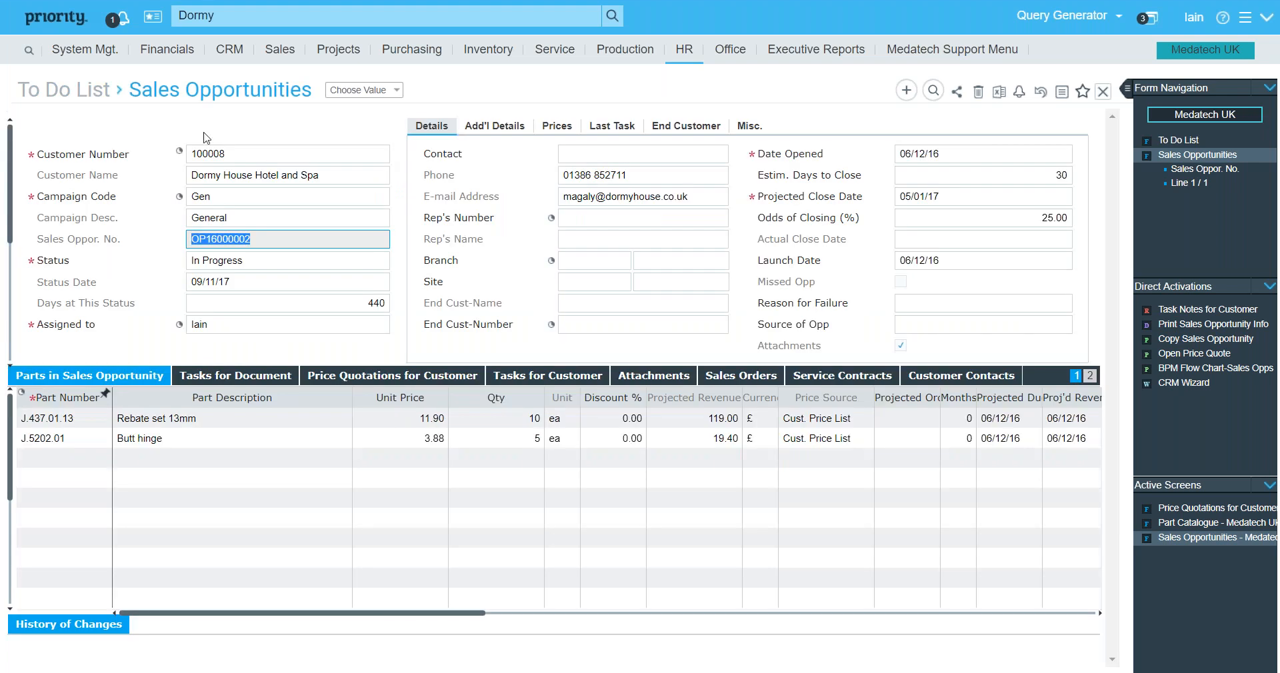This screenshot has height=673, width=1280.
Task: Select To Do List in Form Navigation
Action: (1178, 140)
